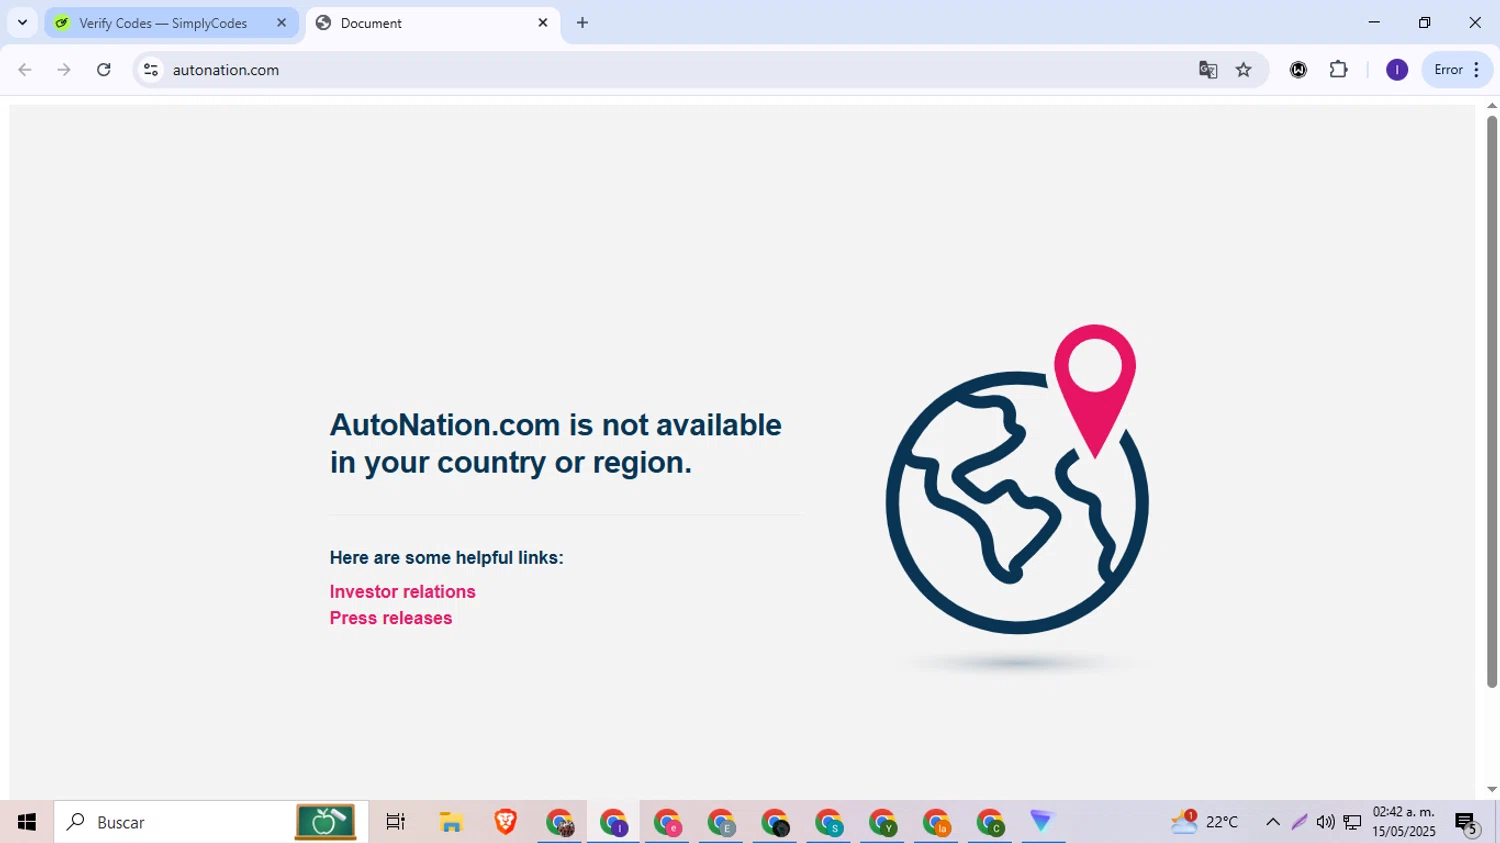Open Chrome taskbar icon with green 'Y' badge
Image resolution: width=1500 pixels, height=843 pixels.
coord(884,822)
